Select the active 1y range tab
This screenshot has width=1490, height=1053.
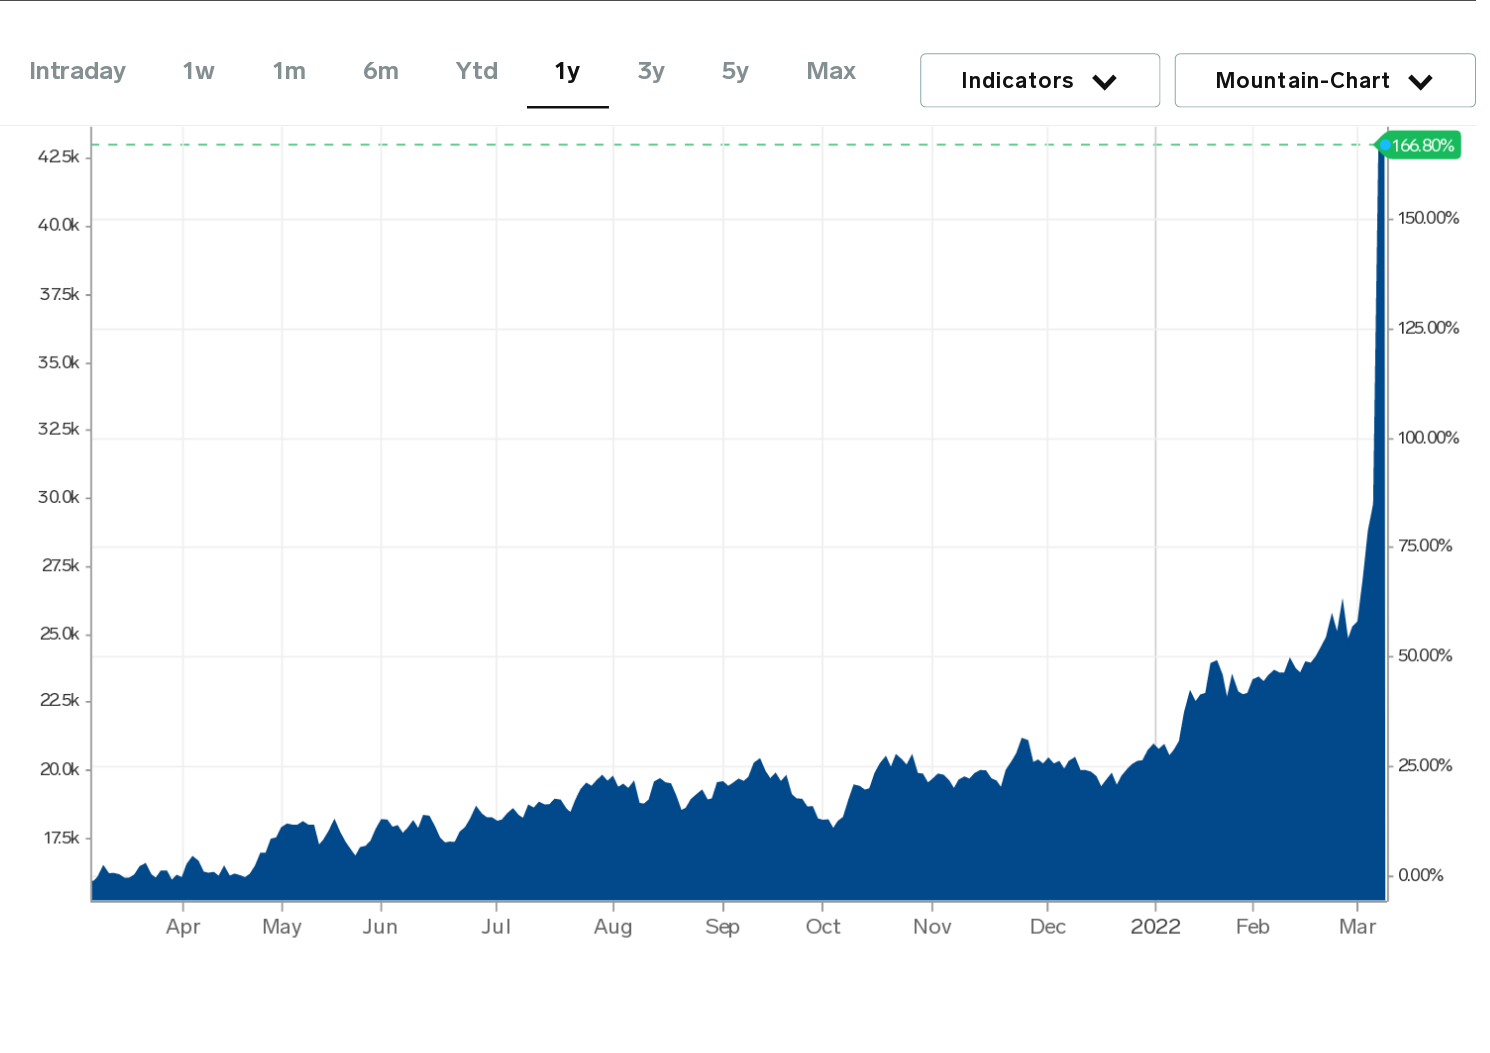567,71
